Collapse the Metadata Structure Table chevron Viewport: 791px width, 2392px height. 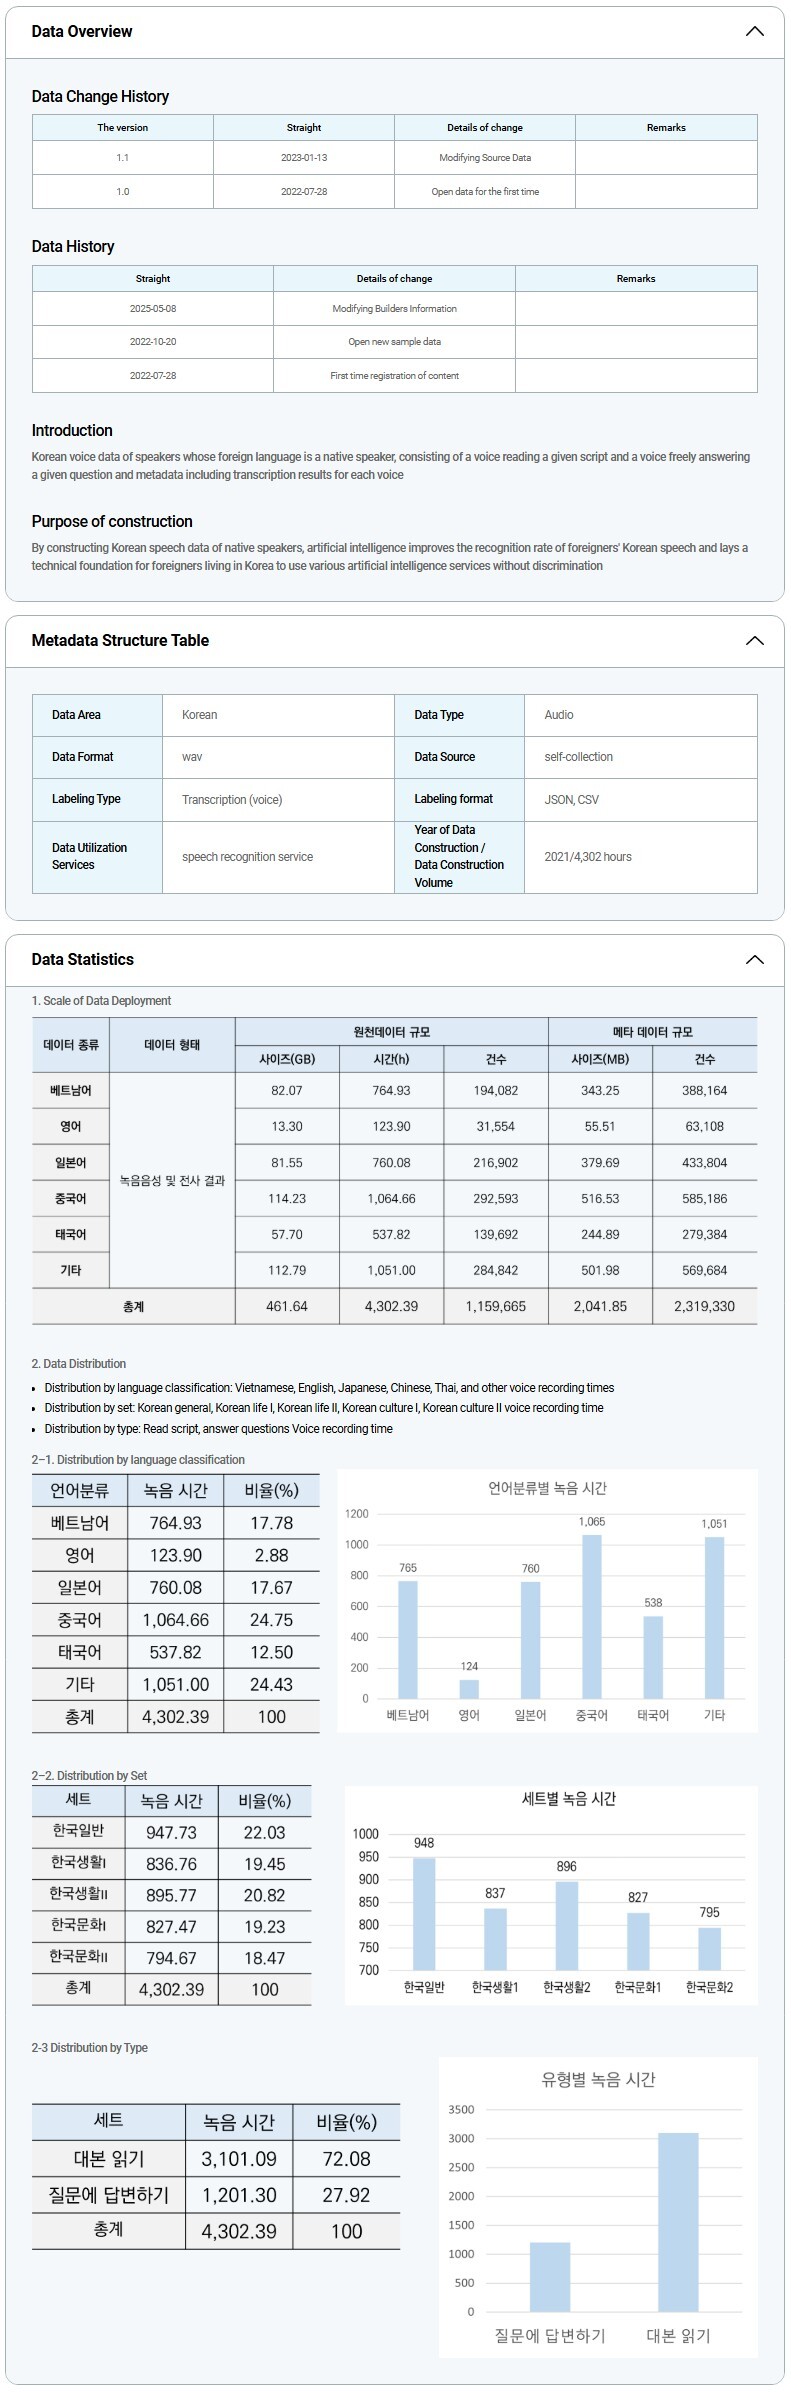pyautogui.click(x=754, y=640)
